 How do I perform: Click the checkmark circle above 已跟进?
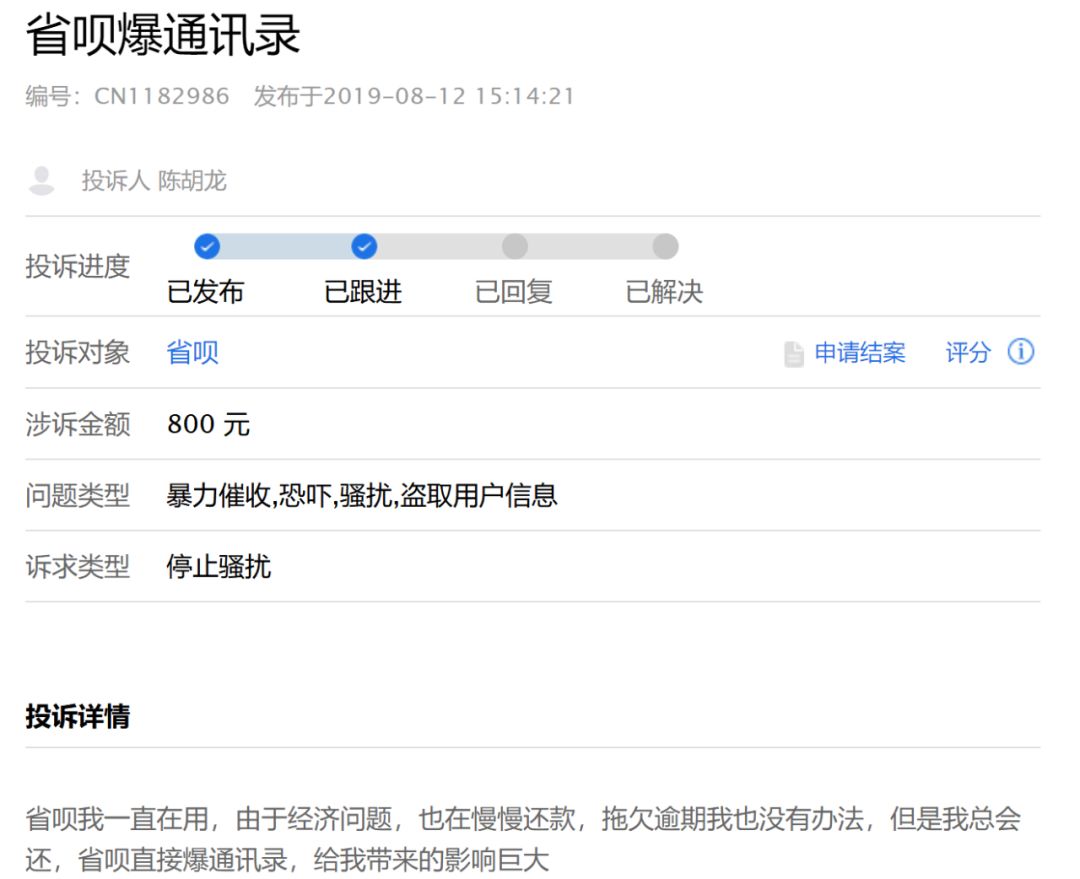point(364,246)
